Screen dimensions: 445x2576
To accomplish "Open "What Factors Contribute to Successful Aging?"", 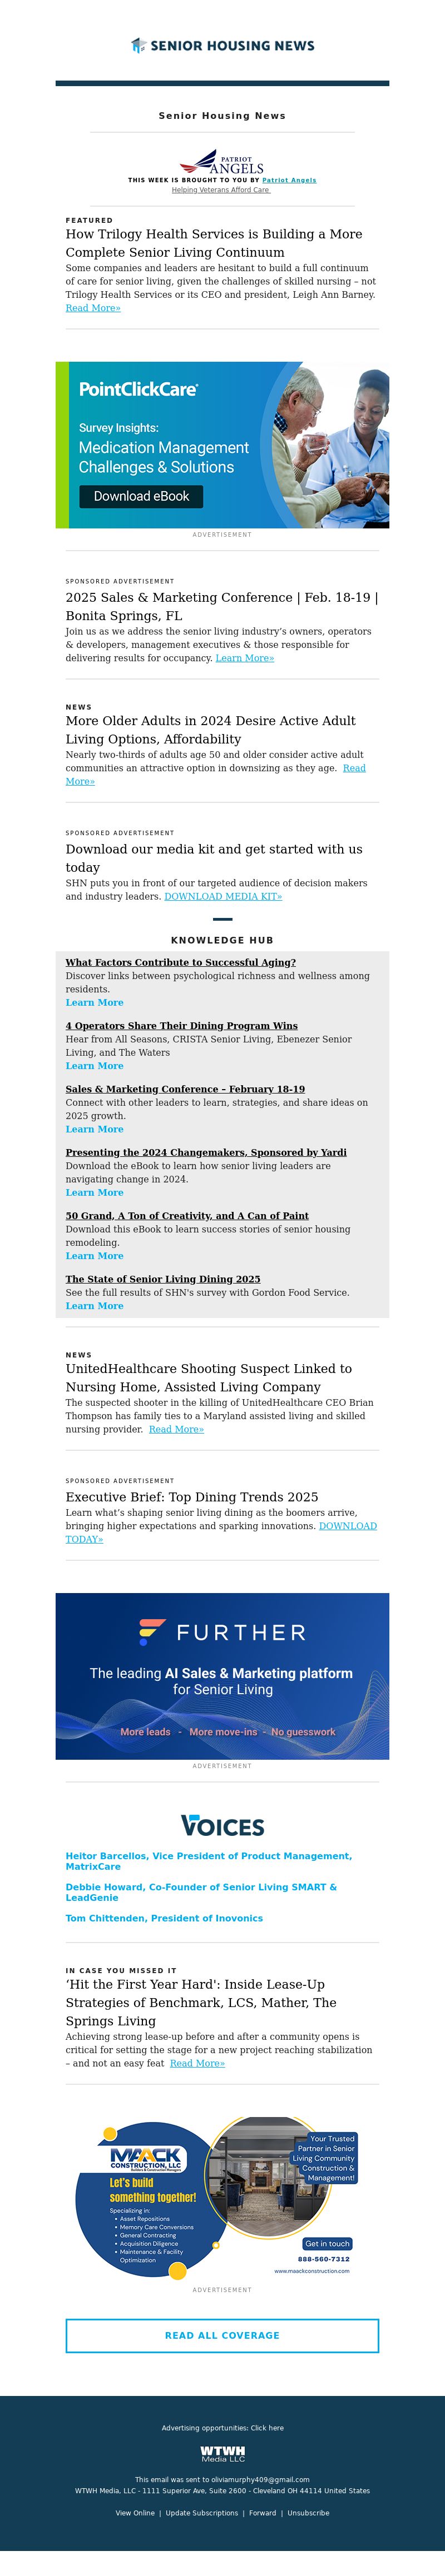I will [181, 962].
